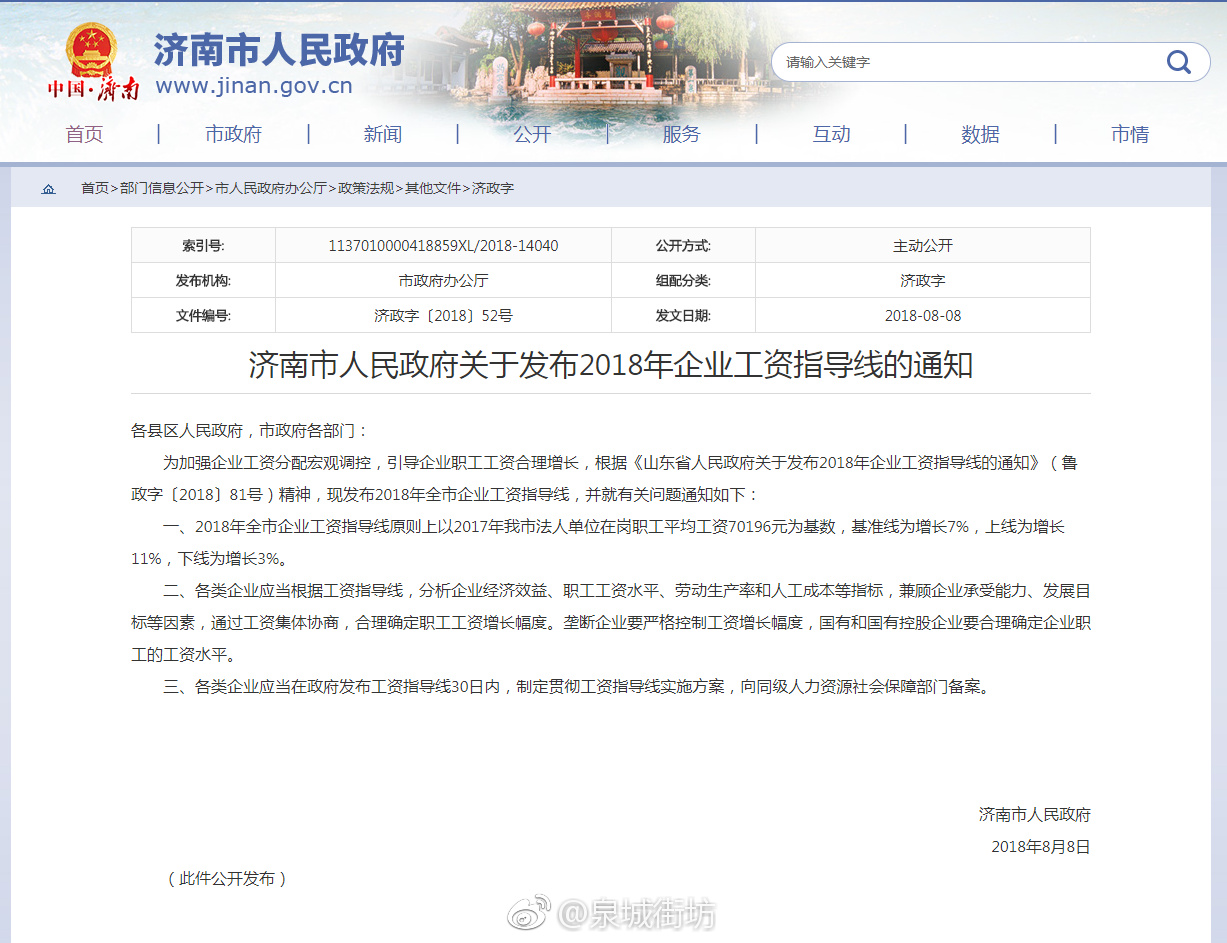Viewport: 1227px width, 943px height.
Task: Click the home icon in the breadcrumb bar
Action: (48, 188)
